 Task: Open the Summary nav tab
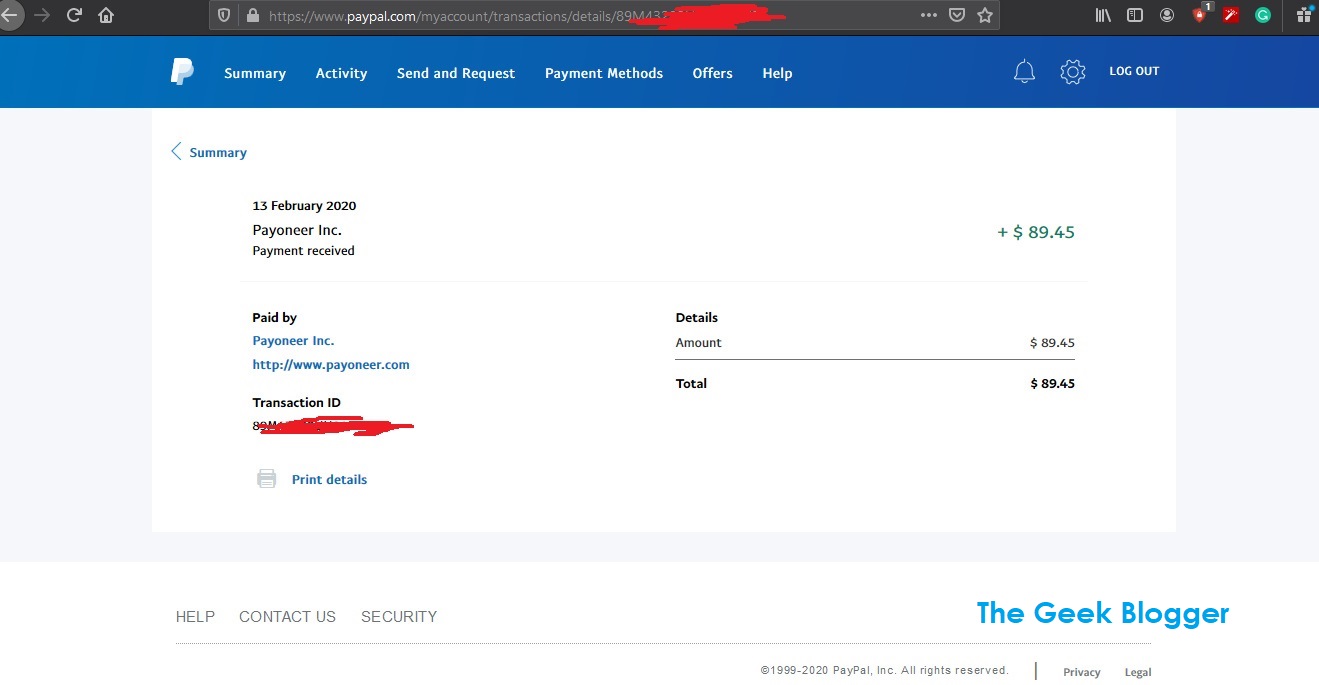point(255,73)
